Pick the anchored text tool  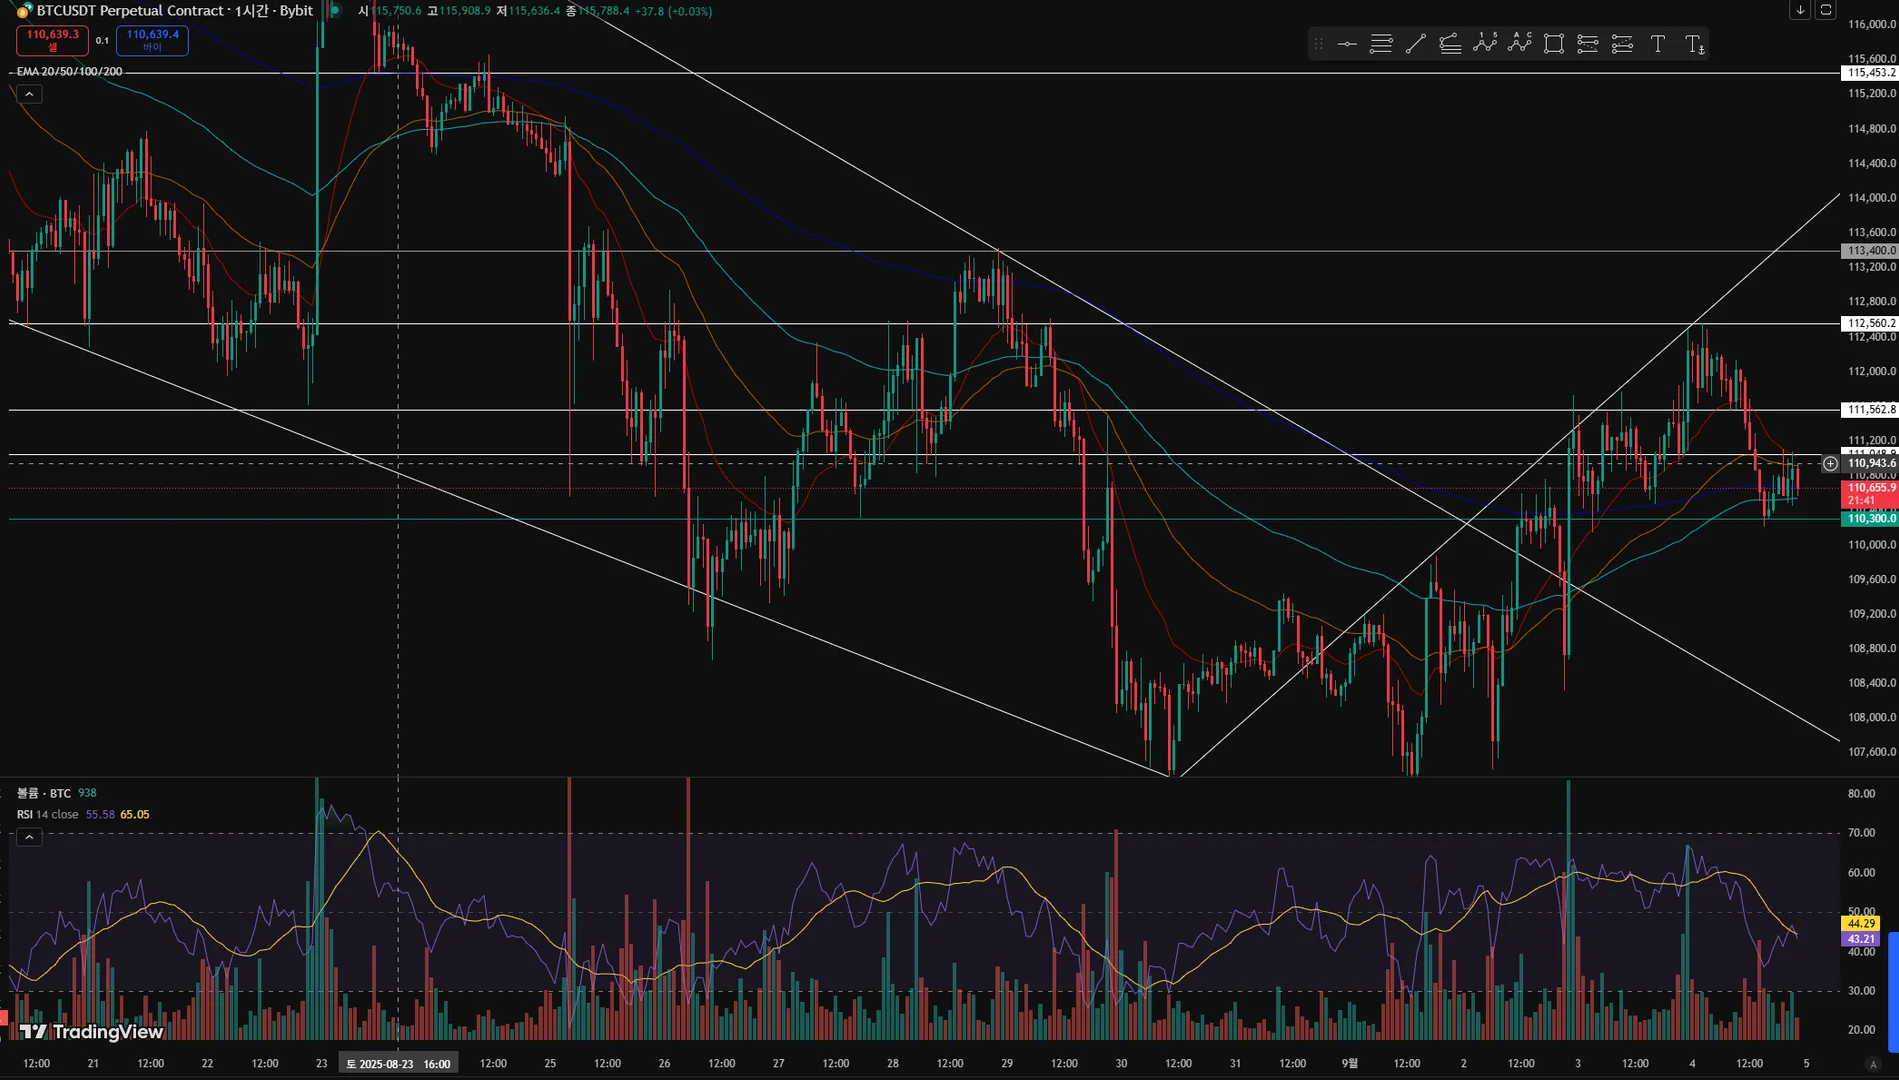point(1694,44)
